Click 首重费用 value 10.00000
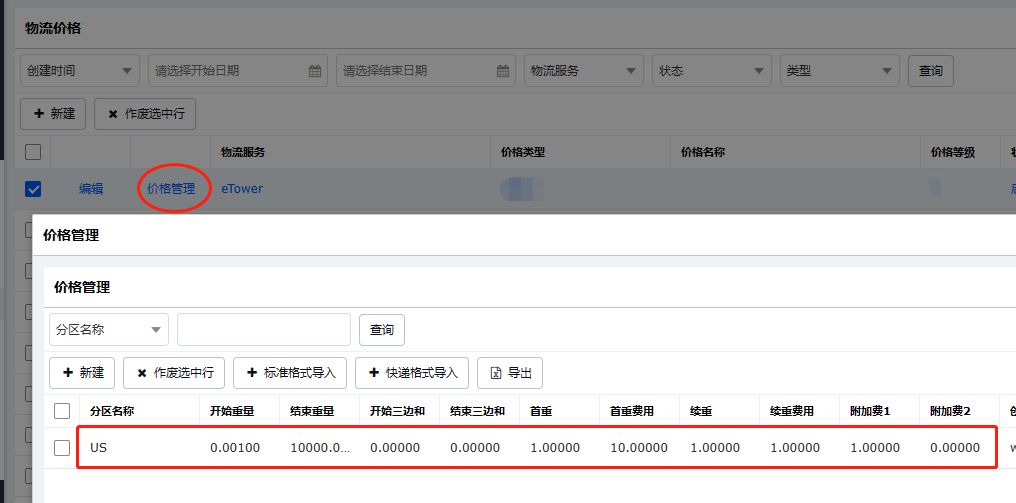The height and width of the screenshot is (503, 1016). [x=639, y=447]
